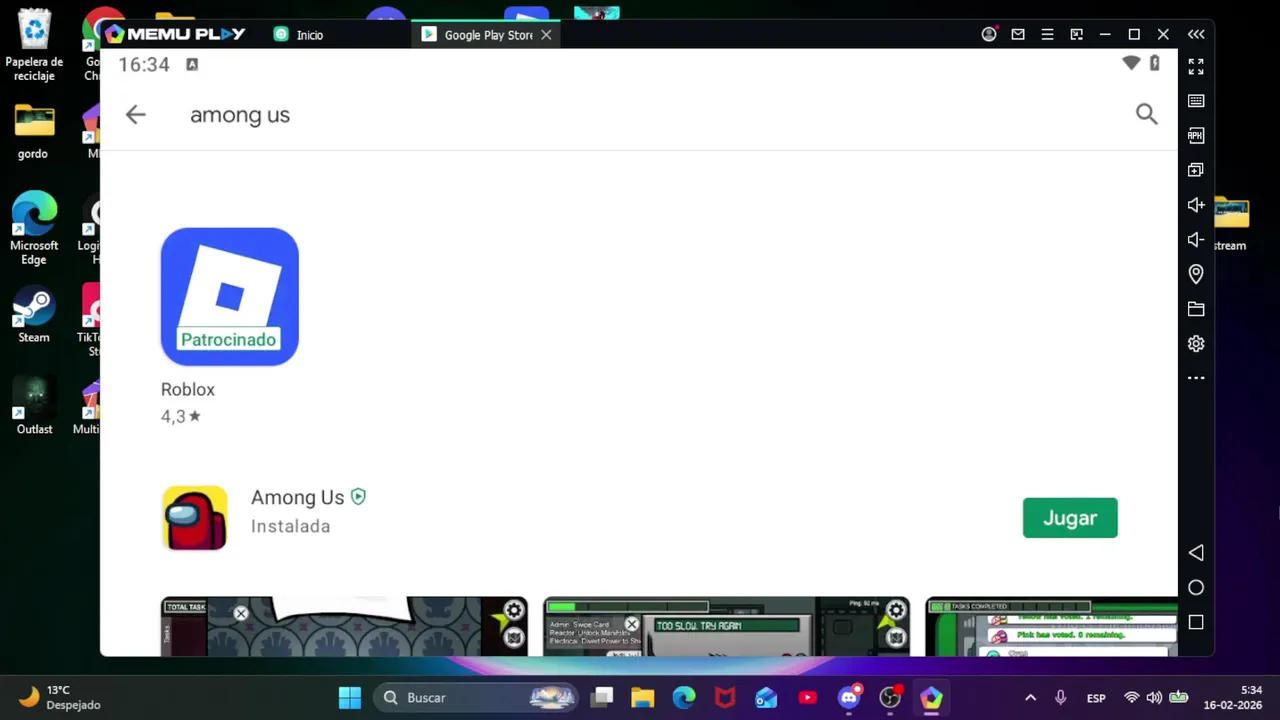Click the MEmu screen capture window icon
Screen dimensions: 1280x720
pyautogui.click(x=1076, y=34)
